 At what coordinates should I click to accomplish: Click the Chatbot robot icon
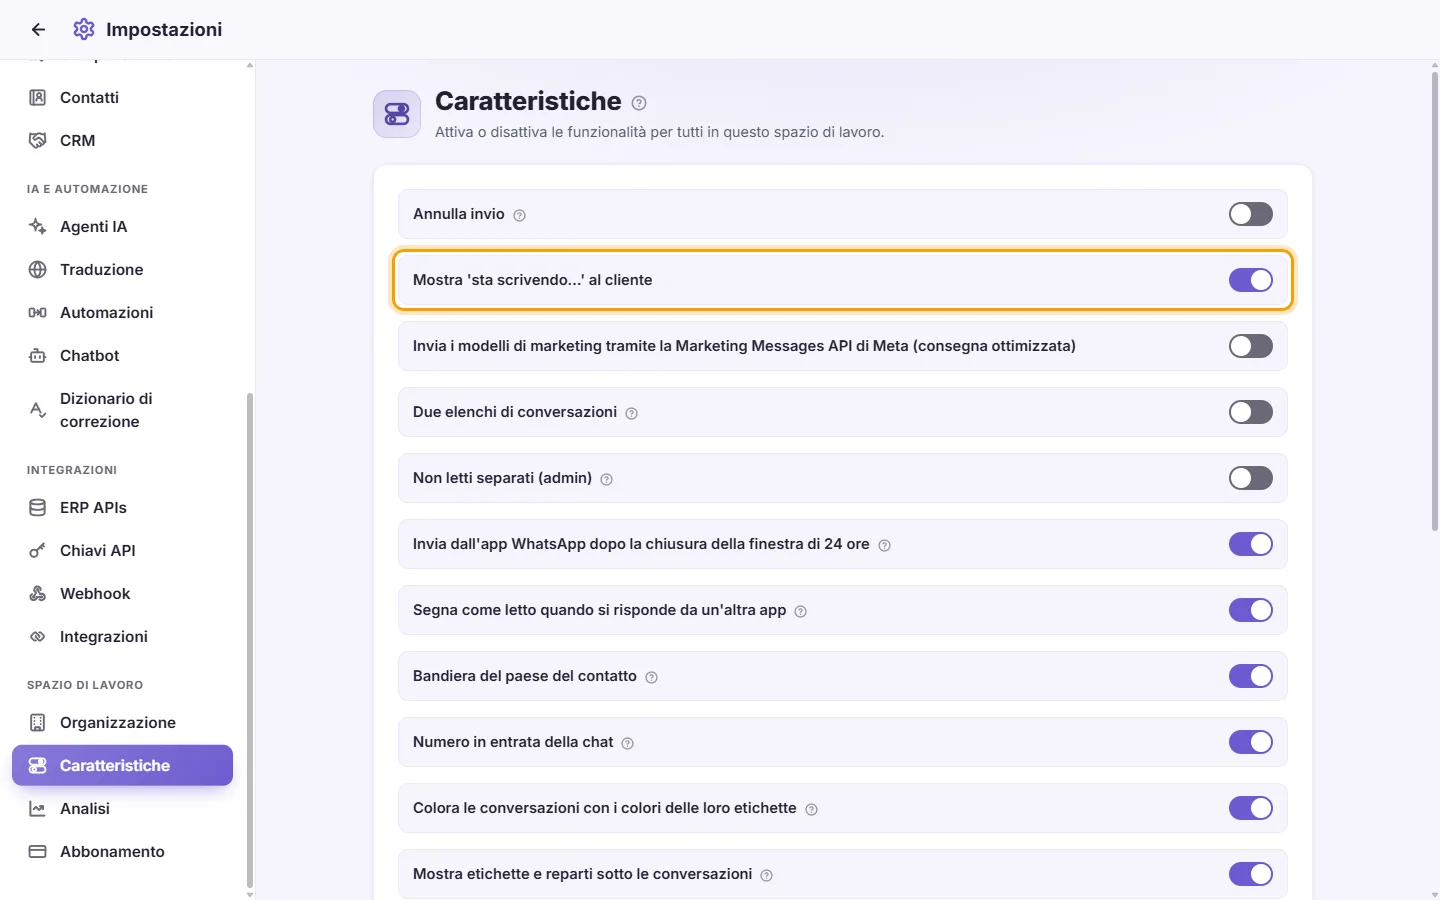pos(38,356)
